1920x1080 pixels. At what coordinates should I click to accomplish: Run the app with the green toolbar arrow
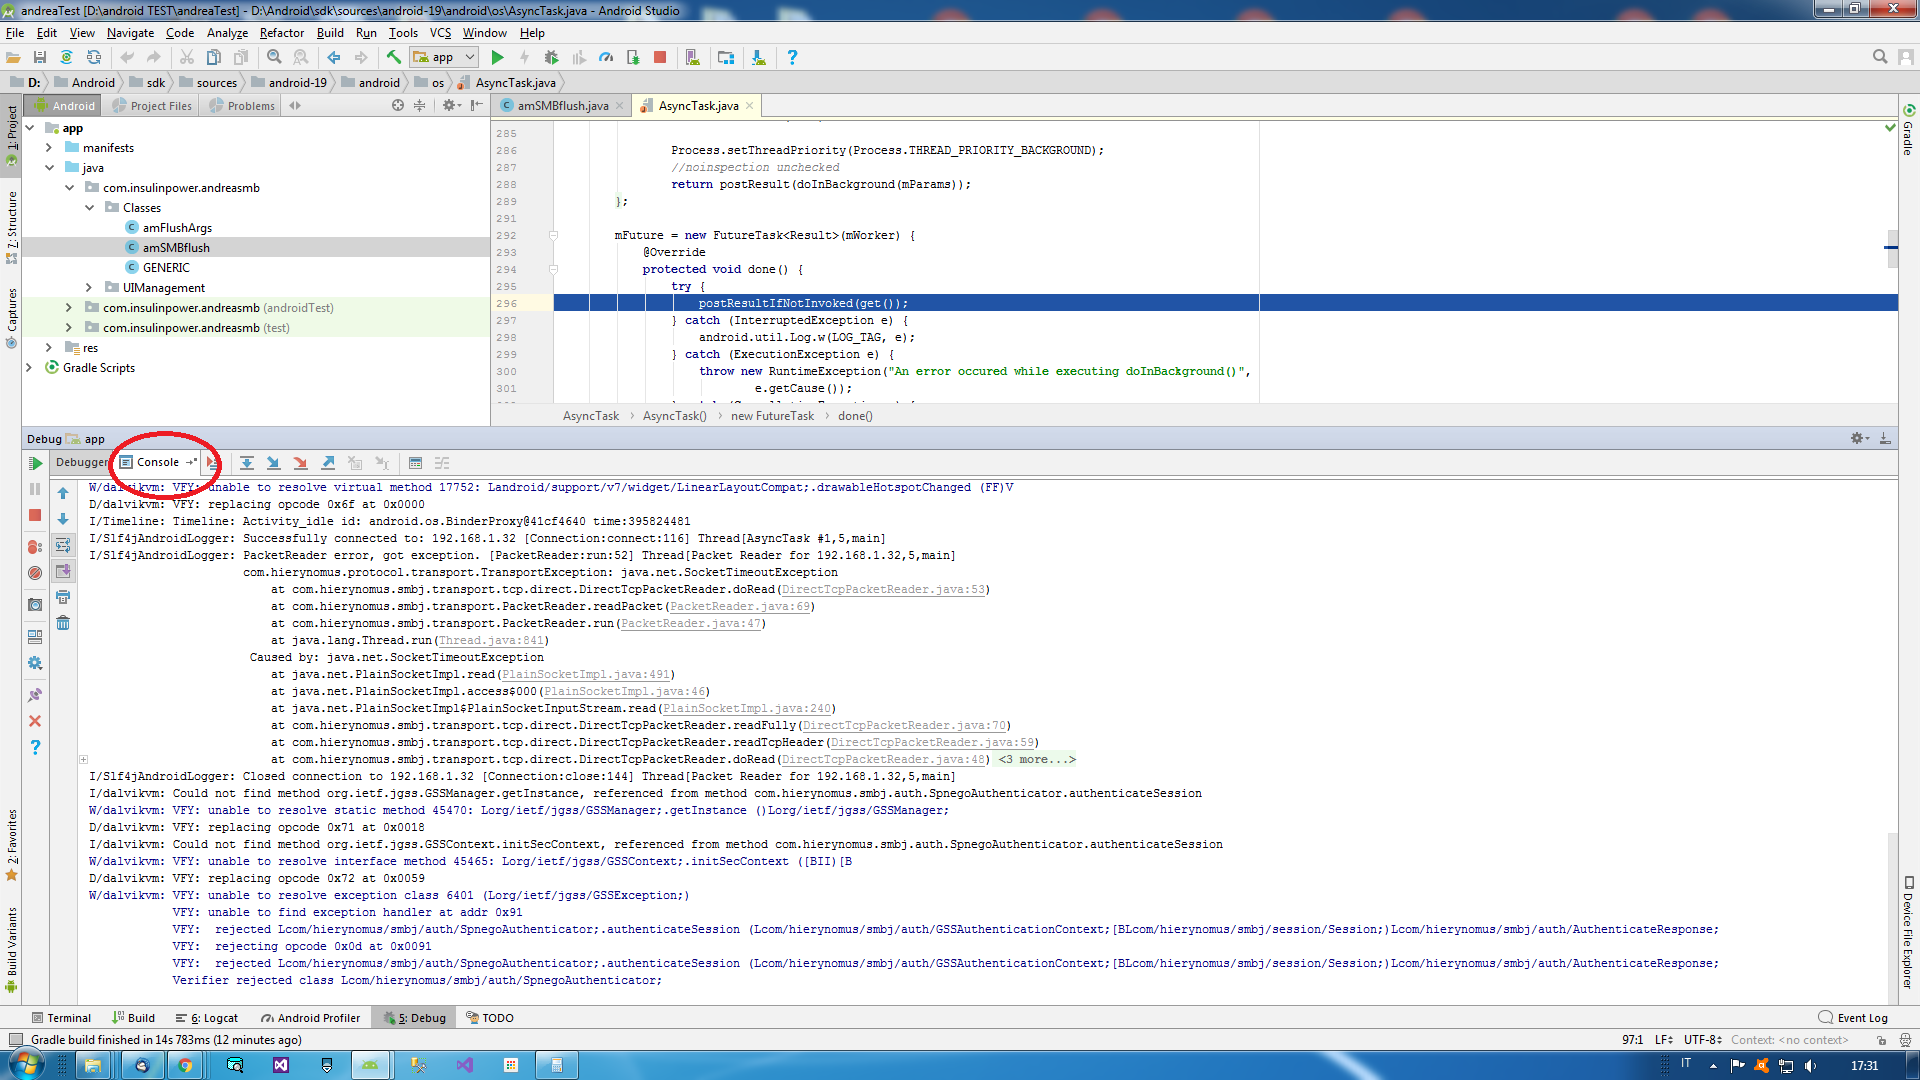498,57
